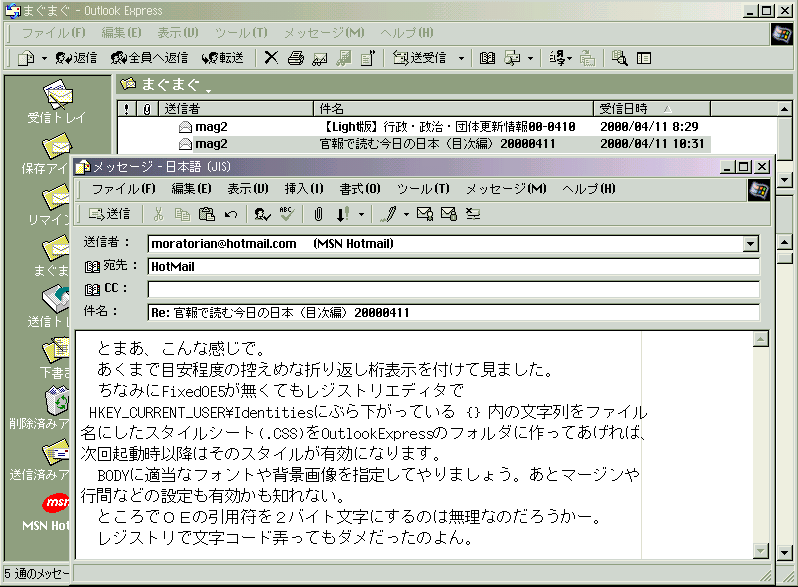Copy with copy icon in message toolbar
The height and width of the screenshot is (587, 798).
point(182,214)
